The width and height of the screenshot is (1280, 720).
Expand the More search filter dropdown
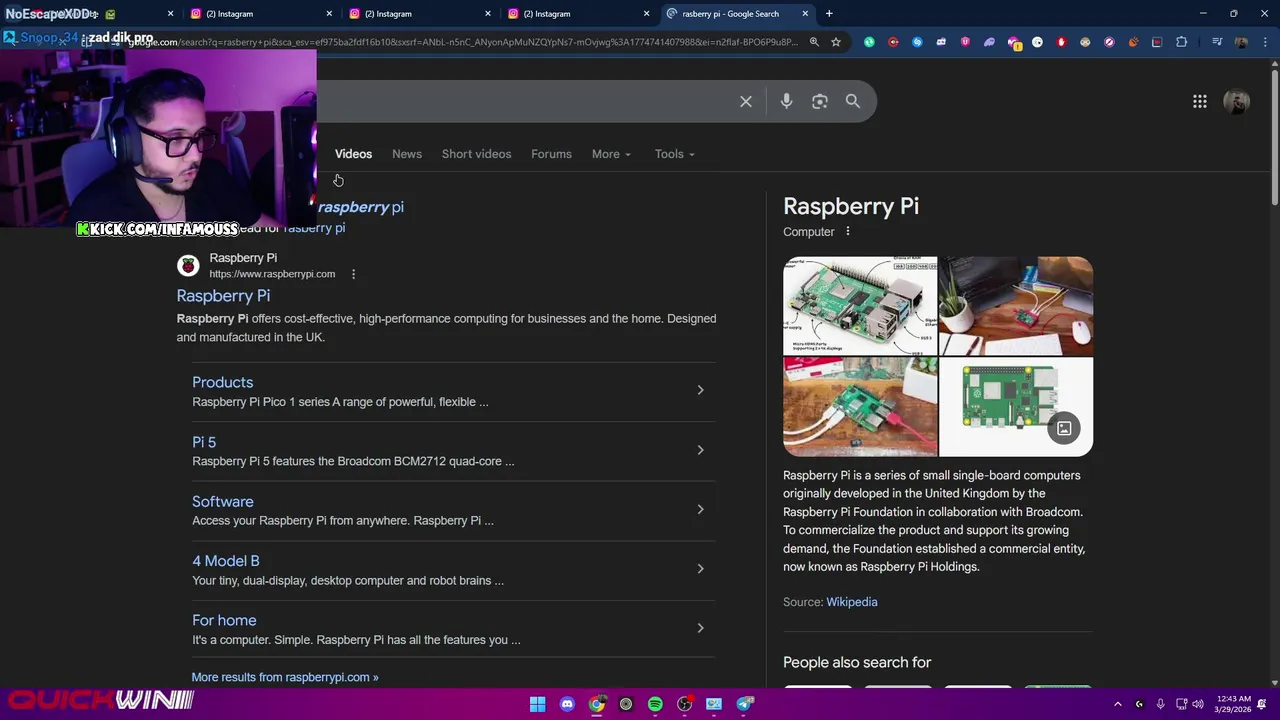point(611,154)
